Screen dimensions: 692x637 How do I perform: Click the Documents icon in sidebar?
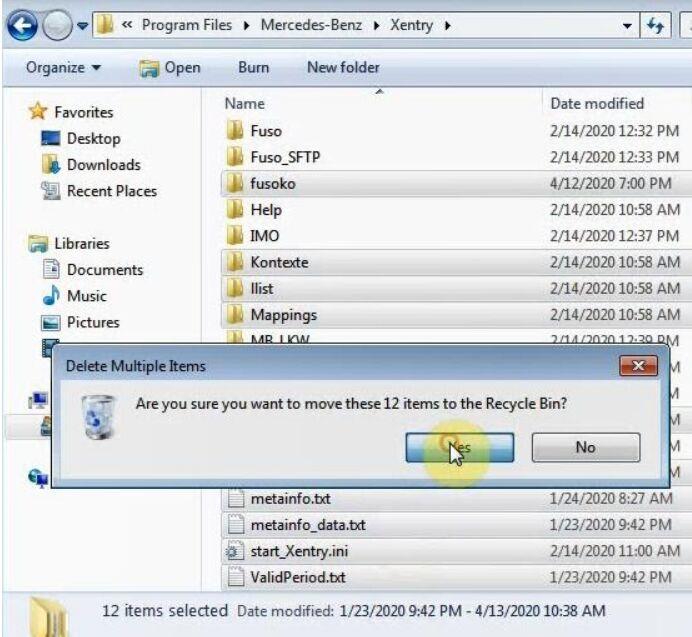pyautogui.click(x=51, y=269)
